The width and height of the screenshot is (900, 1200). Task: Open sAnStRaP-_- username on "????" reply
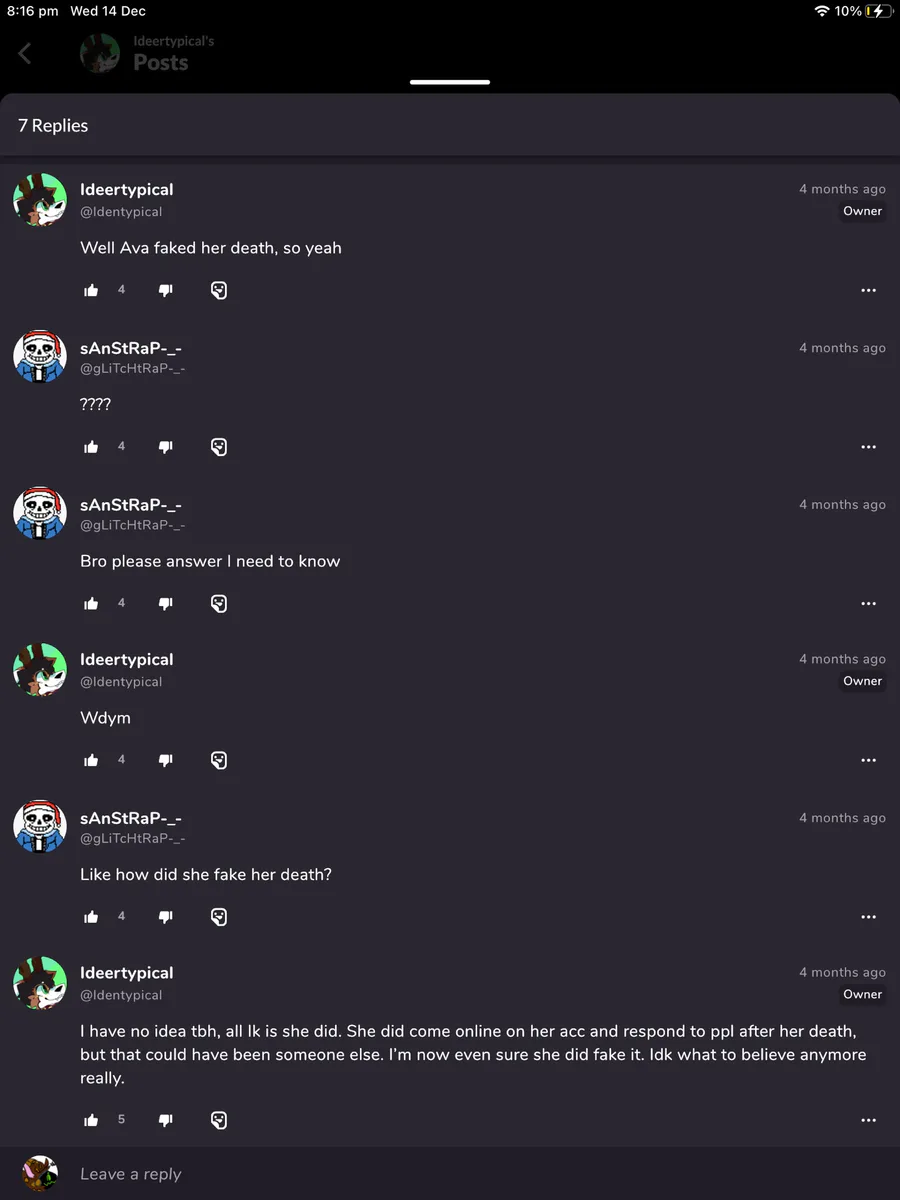(131, 348)
